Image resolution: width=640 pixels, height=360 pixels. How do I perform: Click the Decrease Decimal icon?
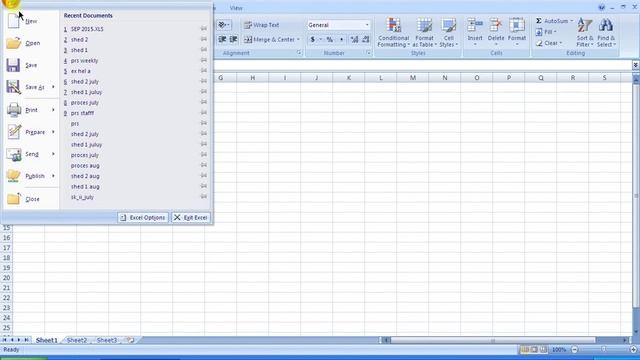click(366, 39)
